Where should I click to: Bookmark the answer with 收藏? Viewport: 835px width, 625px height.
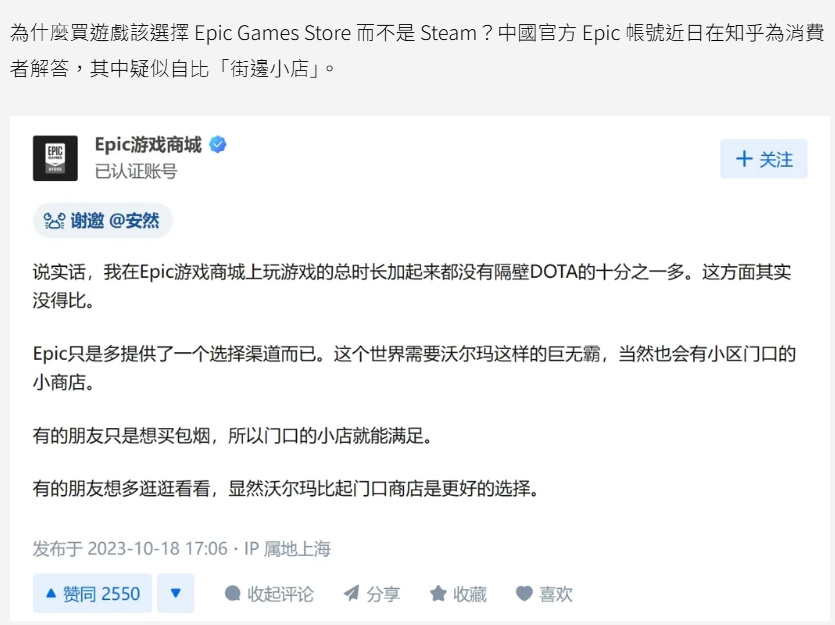(459, 594)
